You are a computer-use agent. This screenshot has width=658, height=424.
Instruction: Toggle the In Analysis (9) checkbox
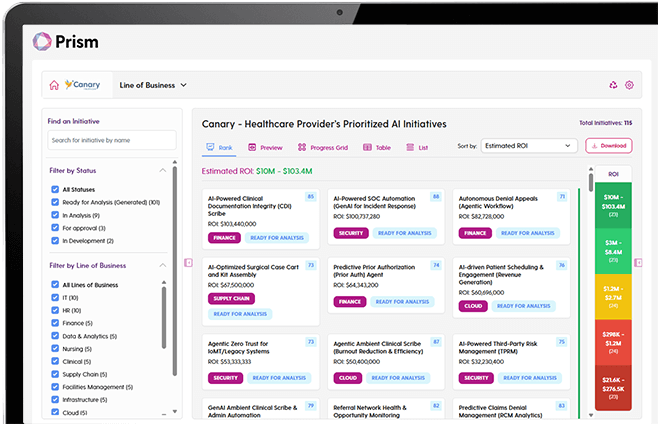pyautogui.click(x=55, y=215)
